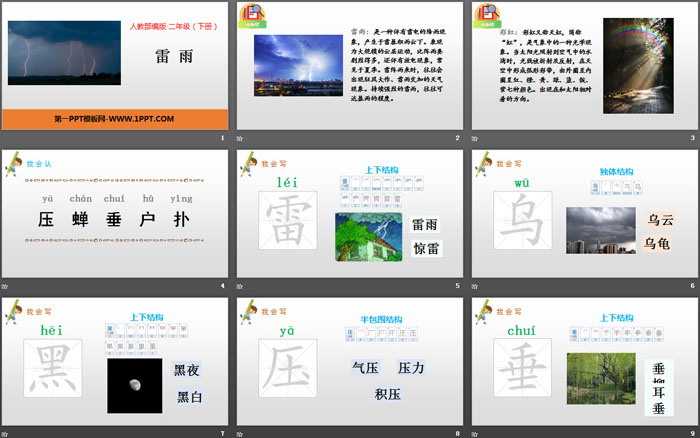Click the 蝉 character on the vocabulary slide

pyautogui.click(x=79, y=219)
